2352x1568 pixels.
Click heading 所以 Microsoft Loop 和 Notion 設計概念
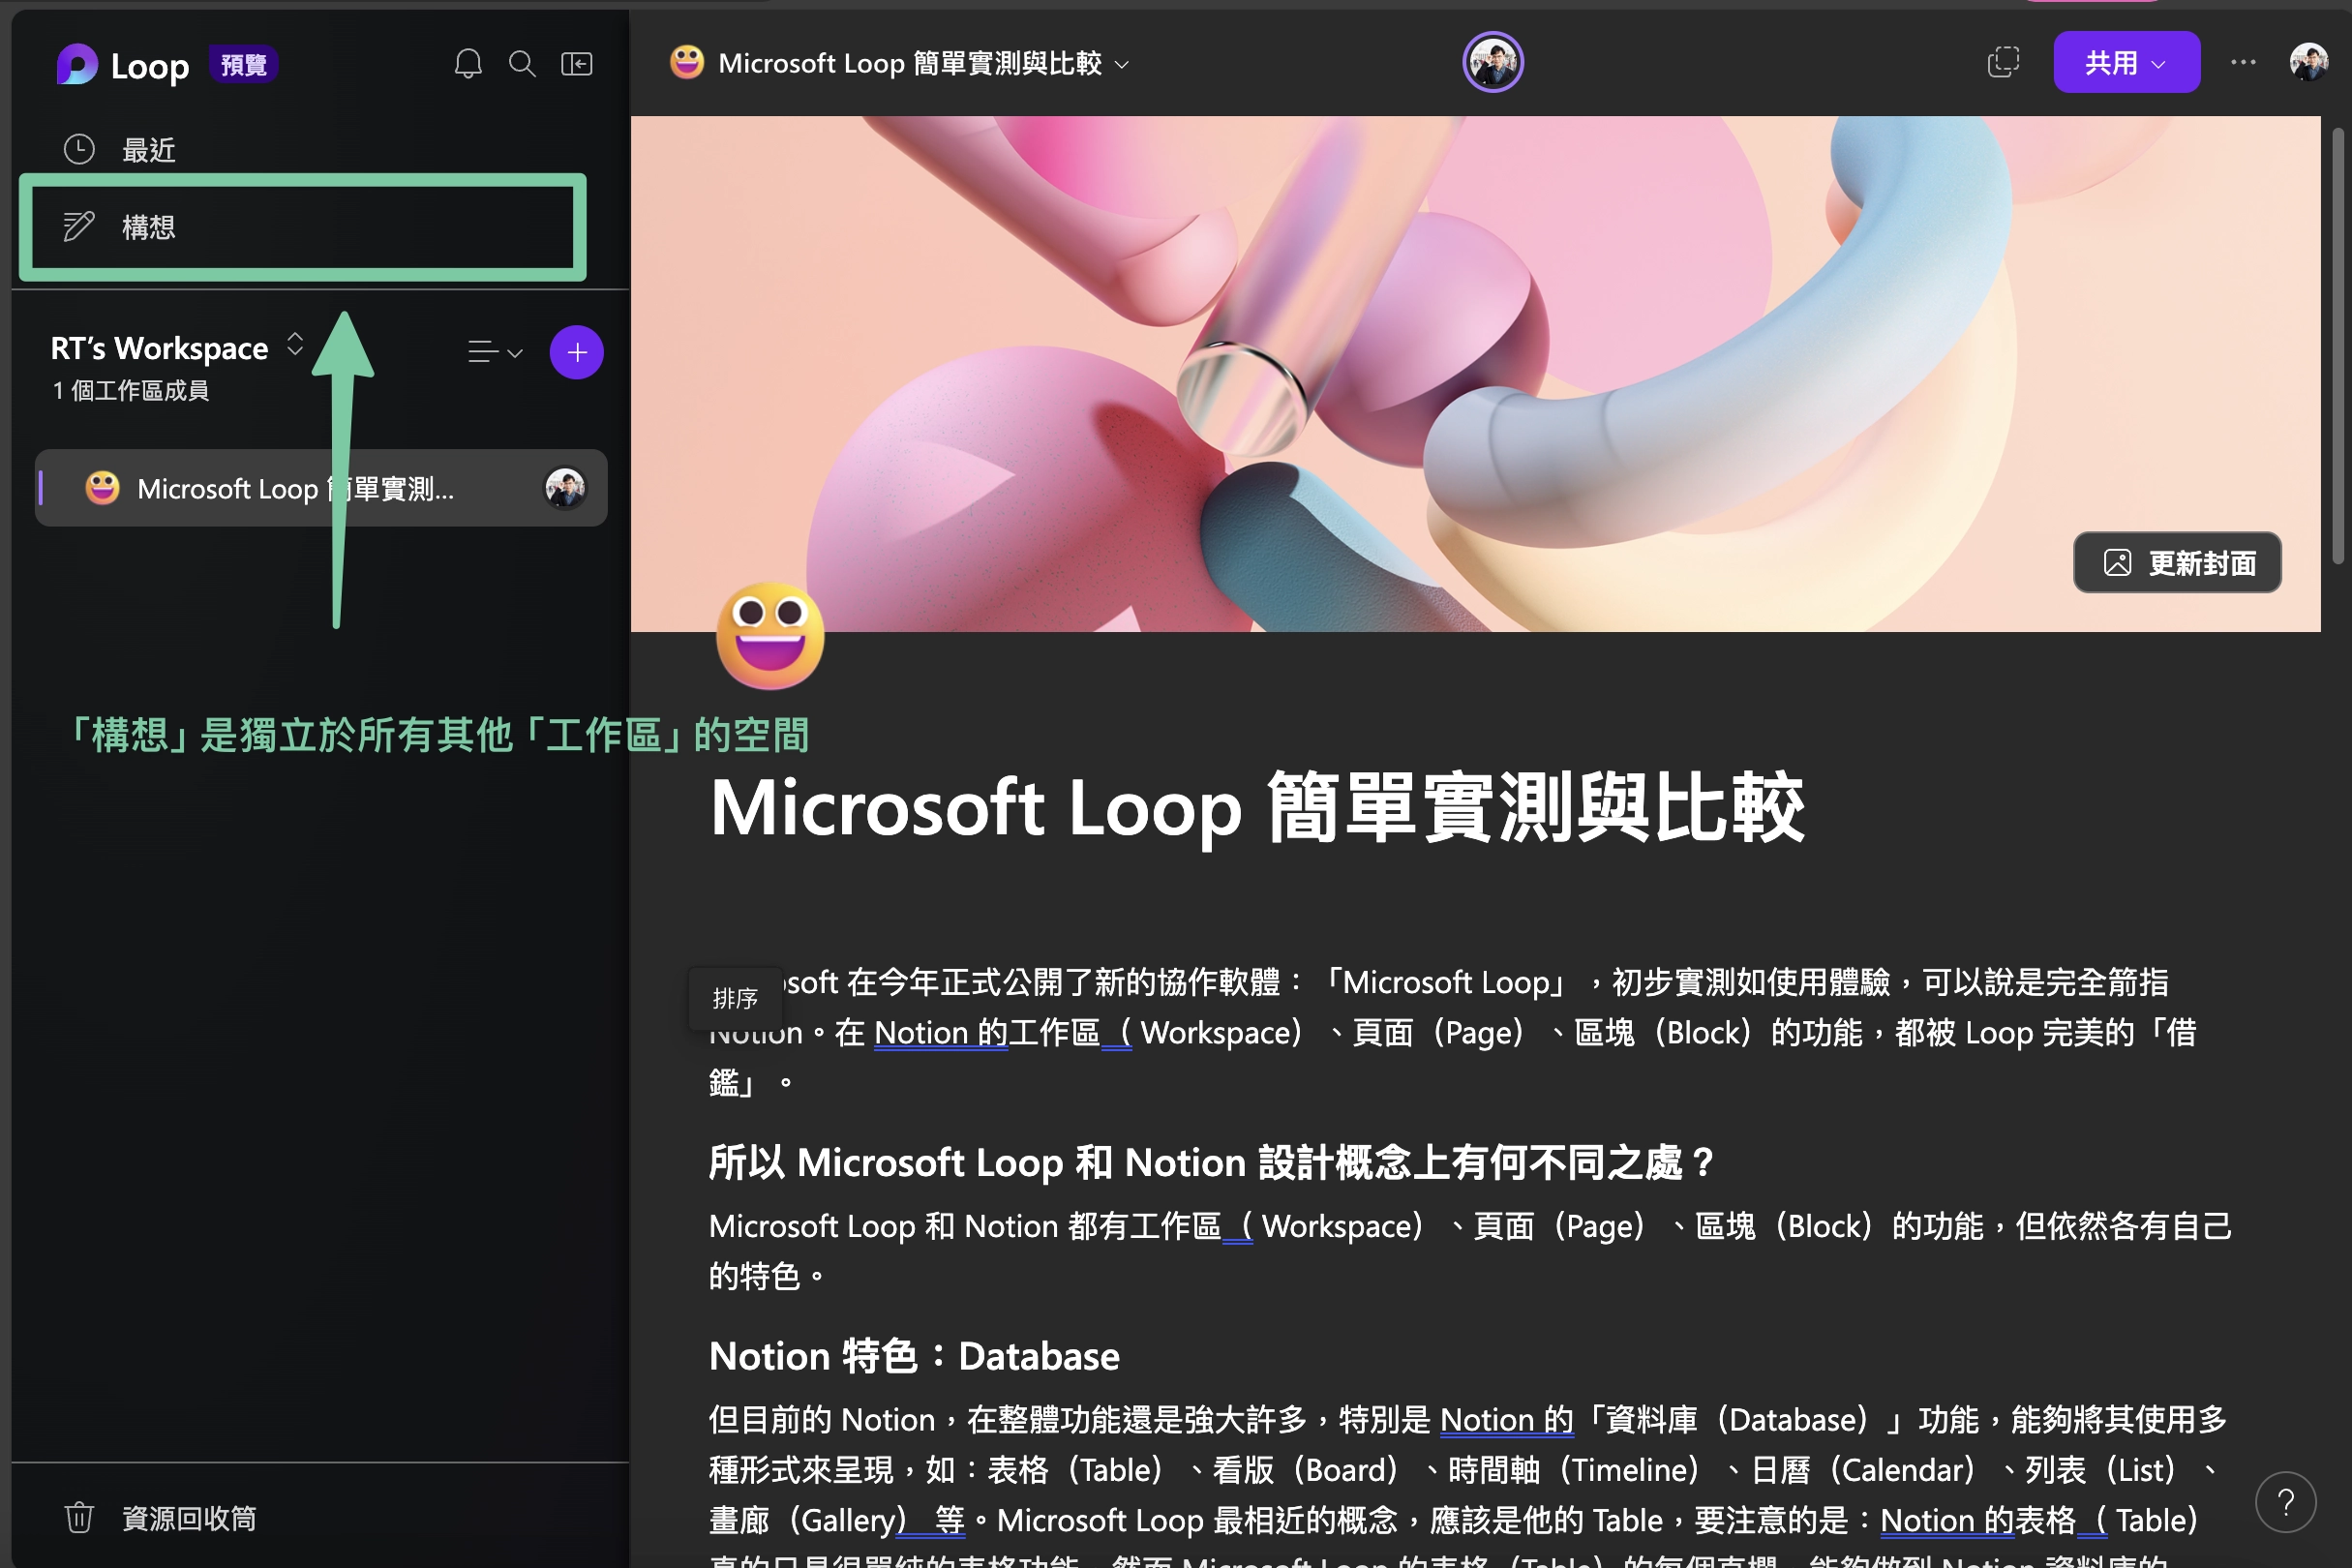tap(1210, 1162)
